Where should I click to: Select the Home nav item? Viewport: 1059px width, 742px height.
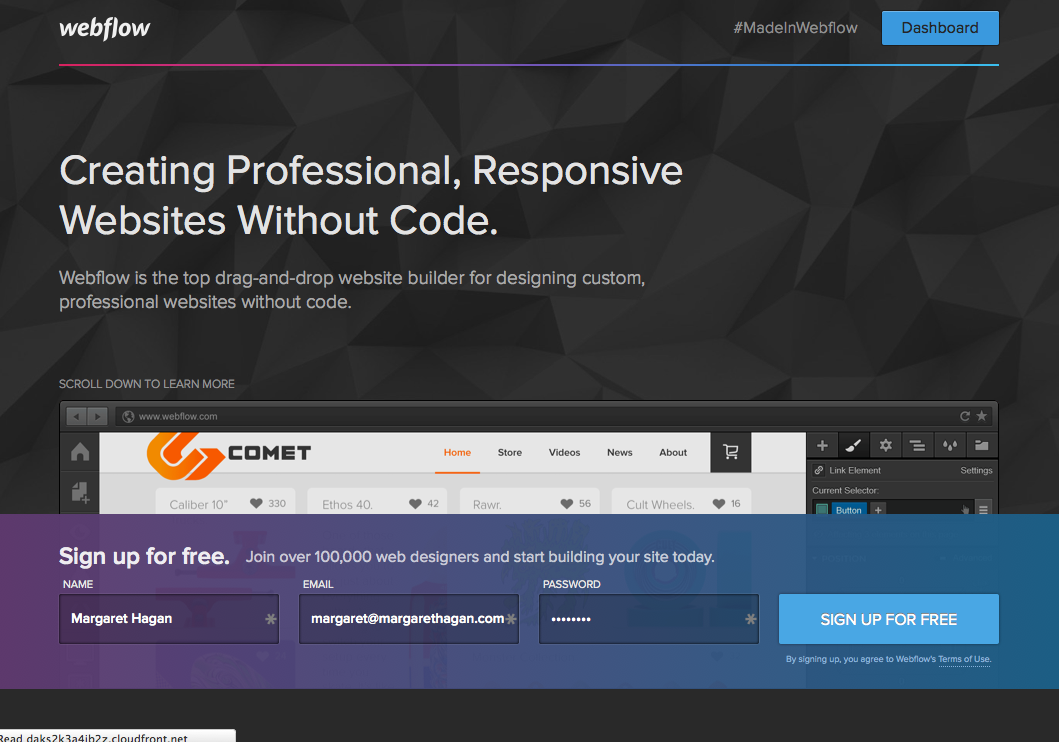[x=457, y=452]
